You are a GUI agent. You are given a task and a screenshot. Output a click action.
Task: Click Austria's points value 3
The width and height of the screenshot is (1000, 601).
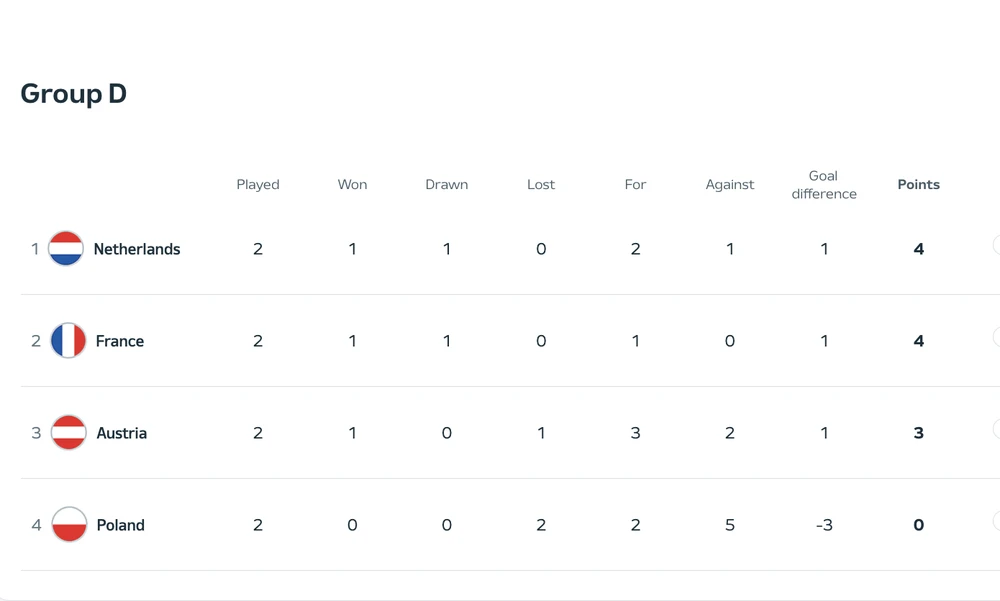click(x=918, y=433)
